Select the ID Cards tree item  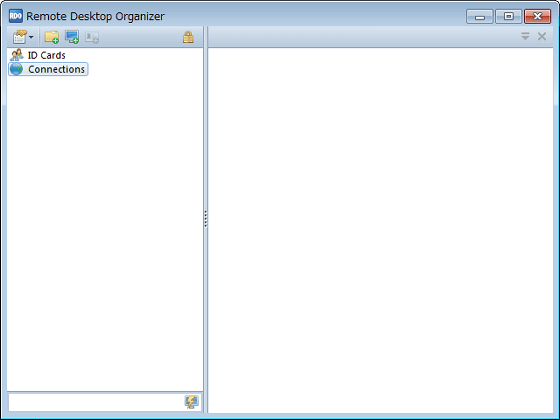pos(38,55)
